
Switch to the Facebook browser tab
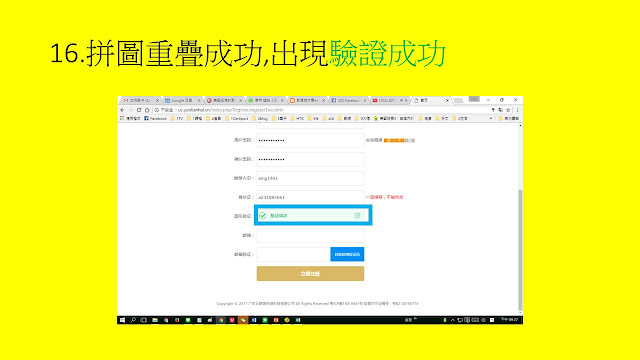tap(349, 100)
